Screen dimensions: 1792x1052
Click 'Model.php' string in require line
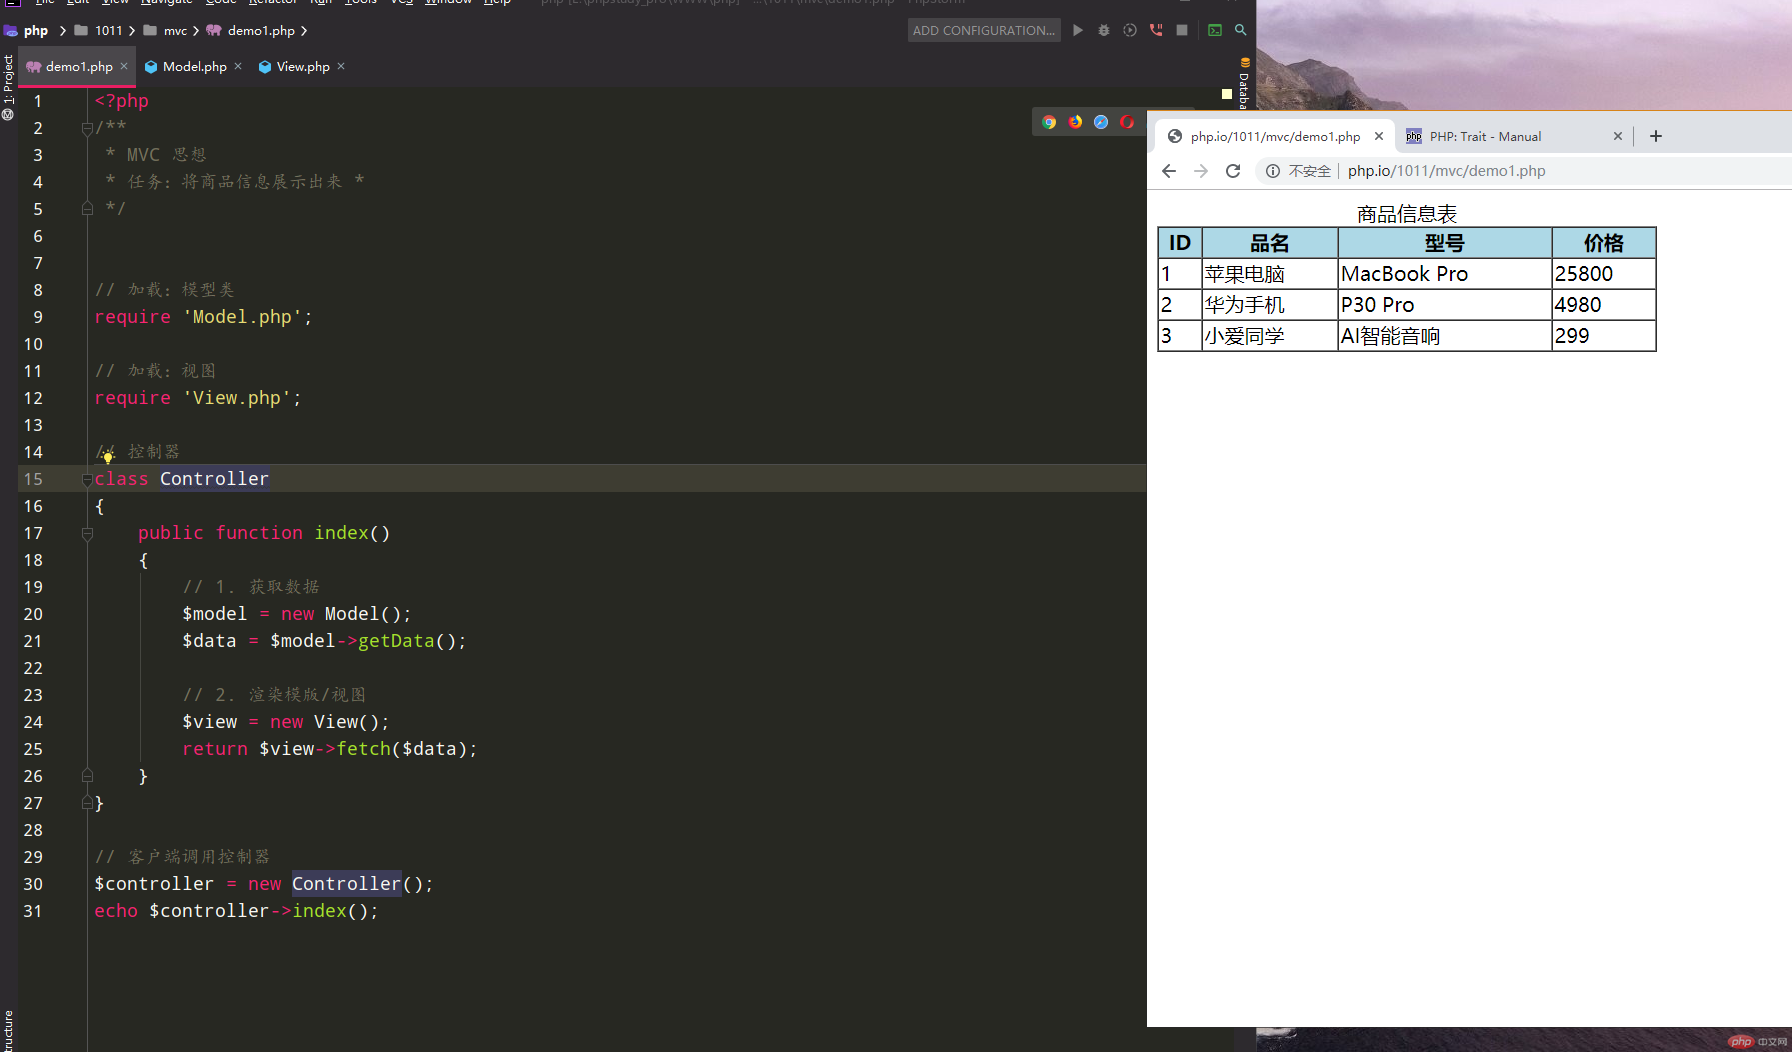(x=242, y=317)
